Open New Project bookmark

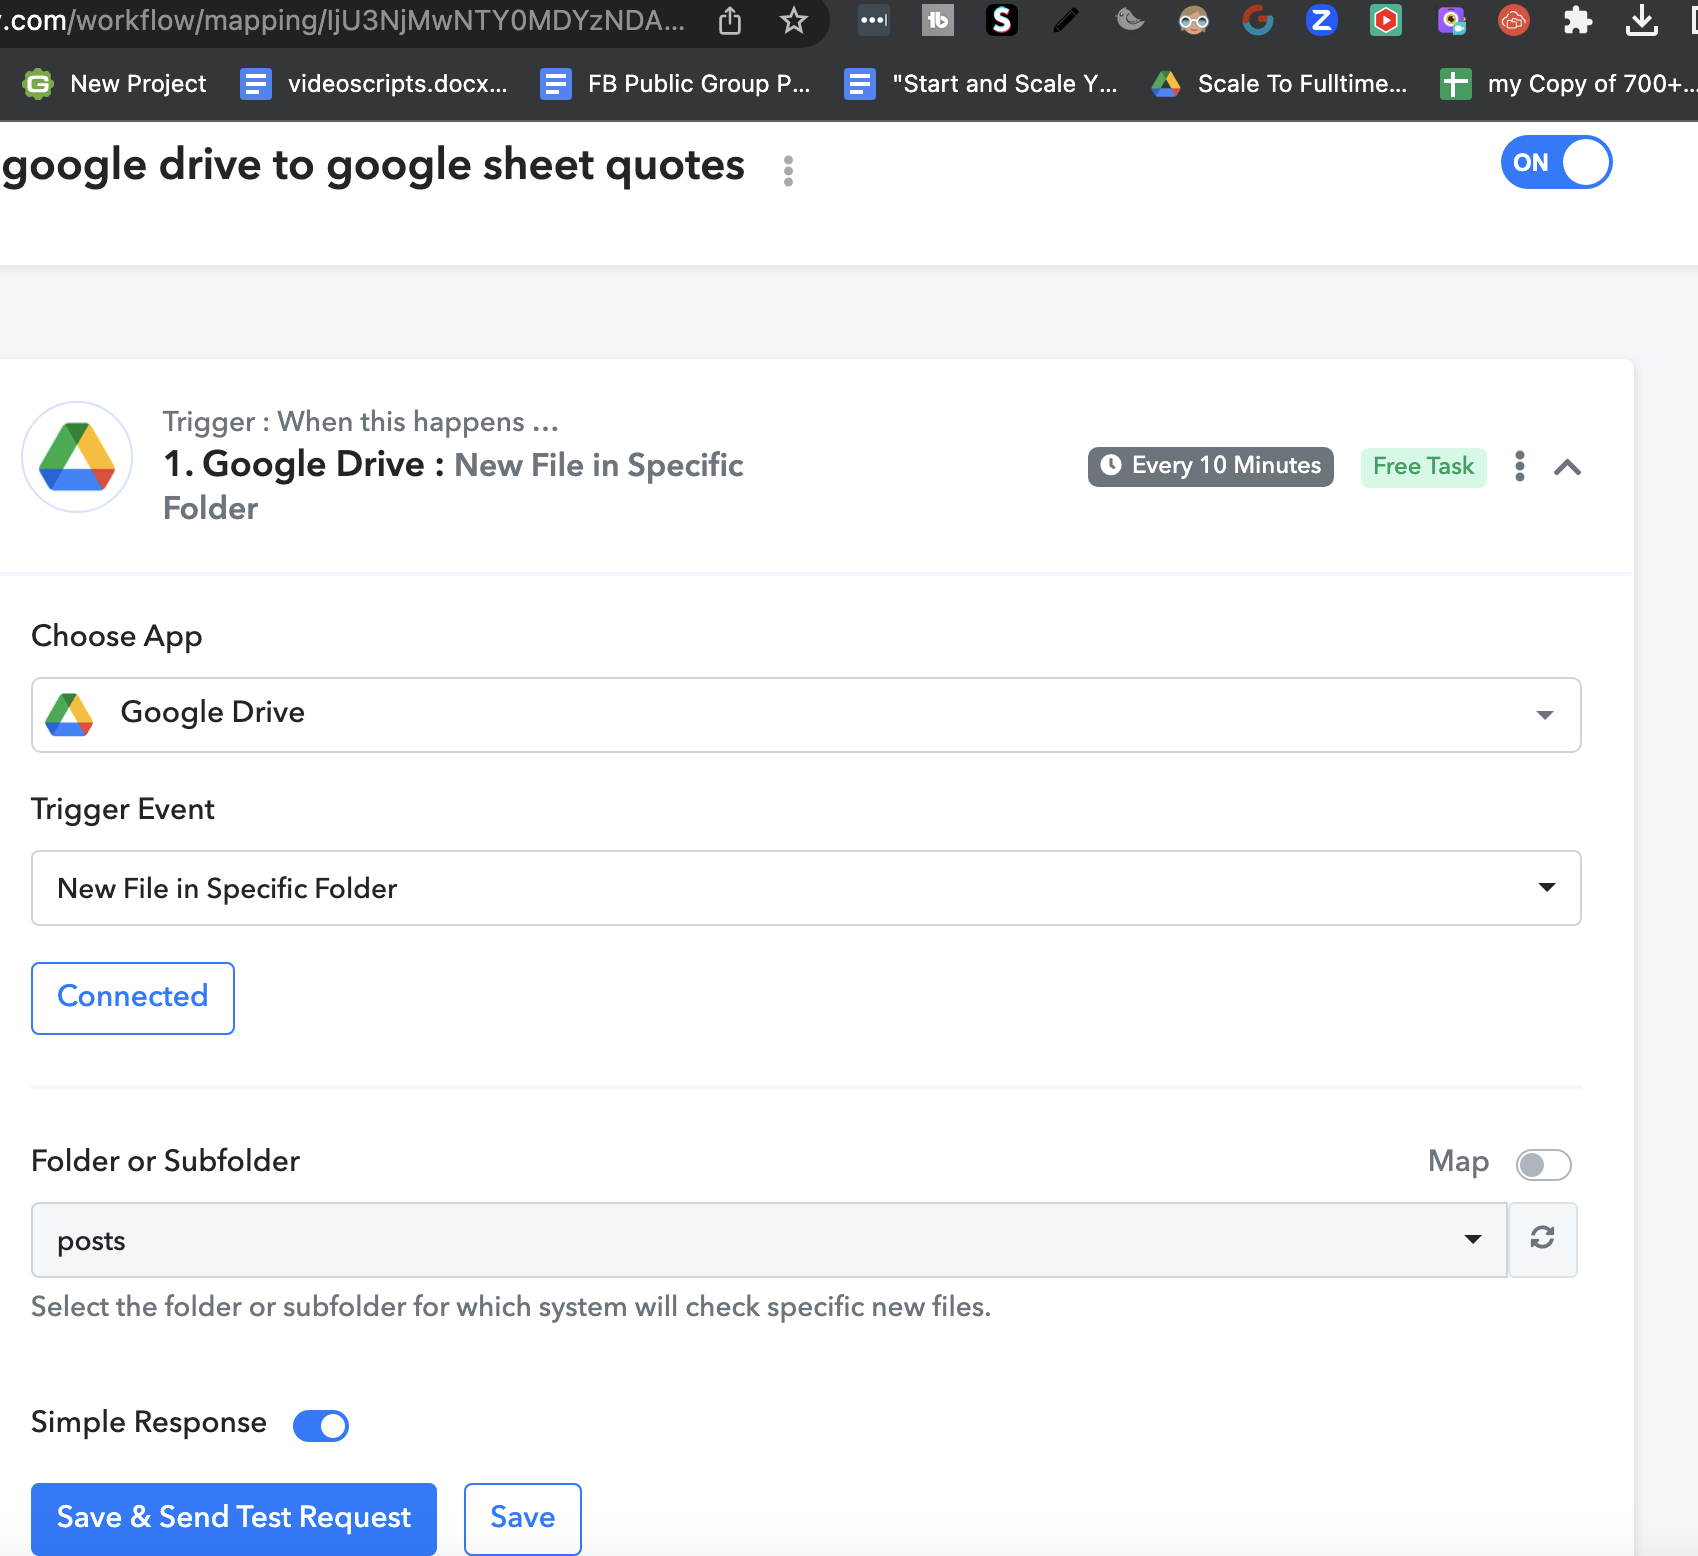[114, 84]
